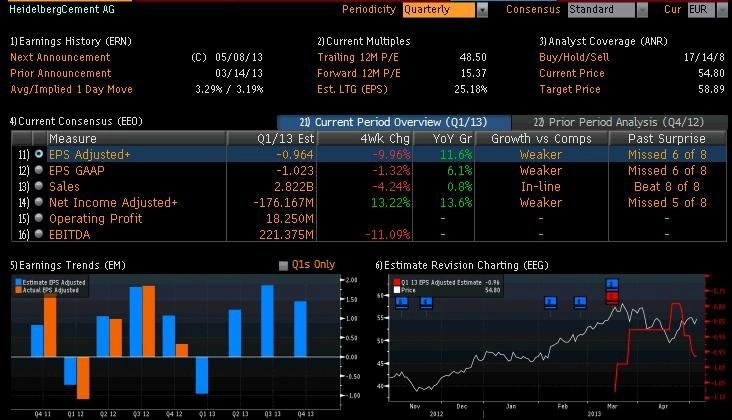Click the blue March event marker
This screenshot has height=420, width=732.
point(612,284)
